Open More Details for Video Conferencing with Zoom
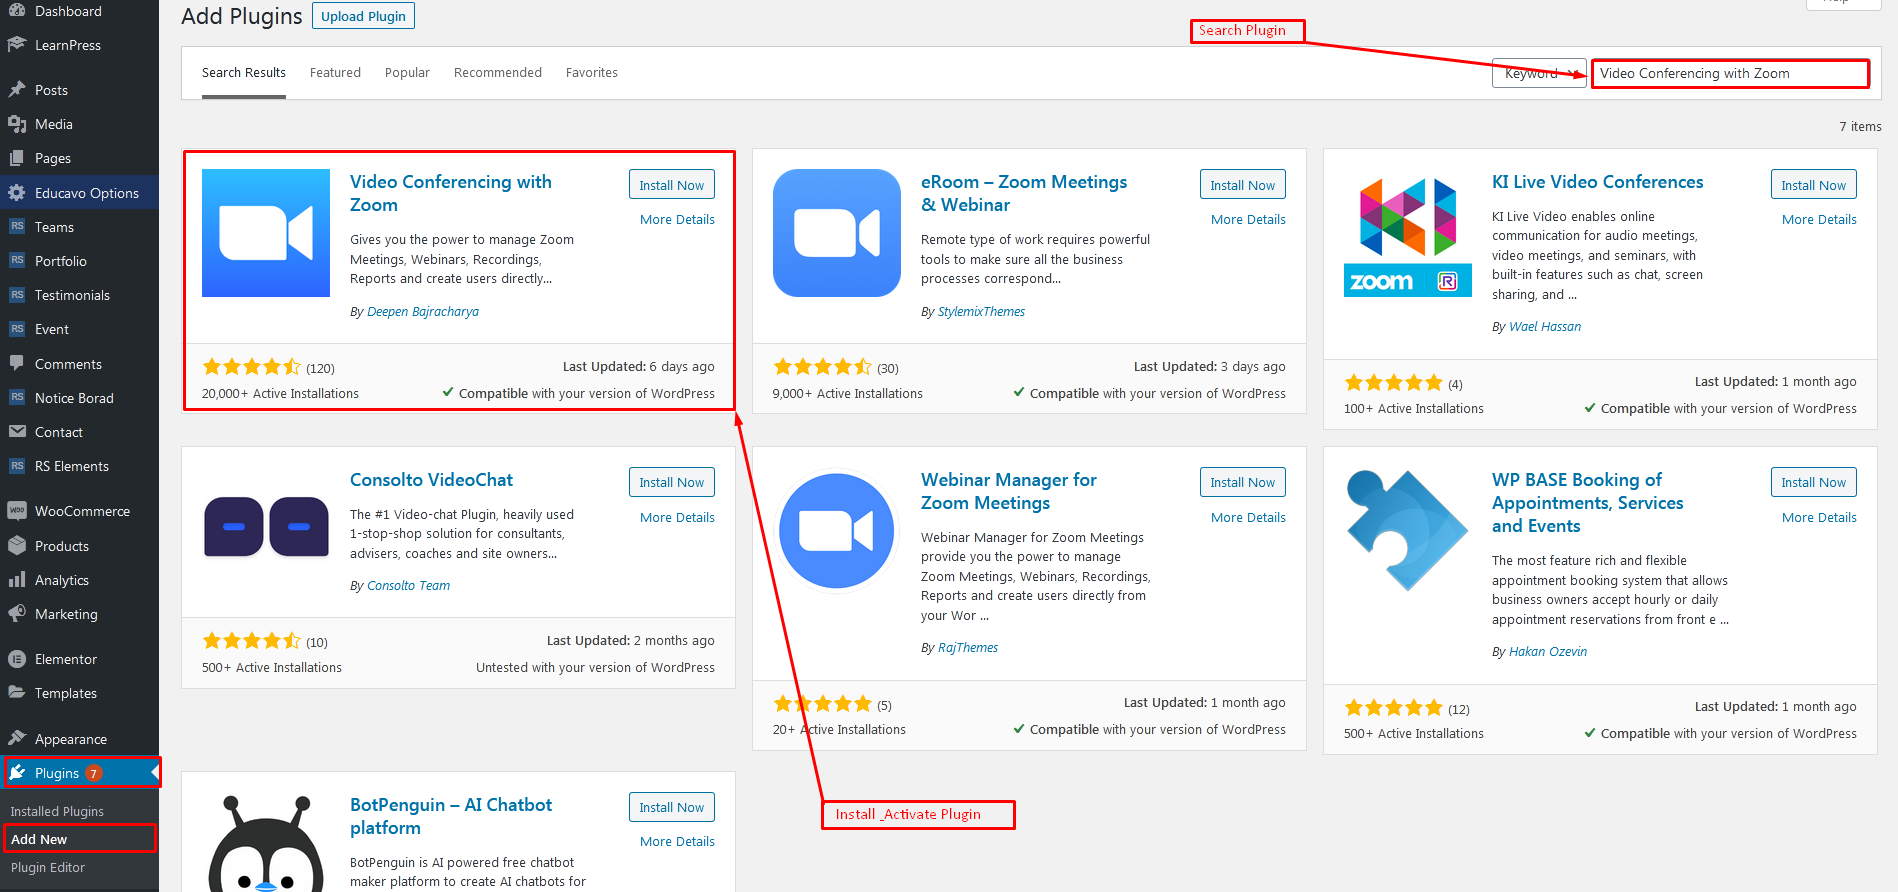This screenshot has height=892, width=1898. [x=677, y=220]
